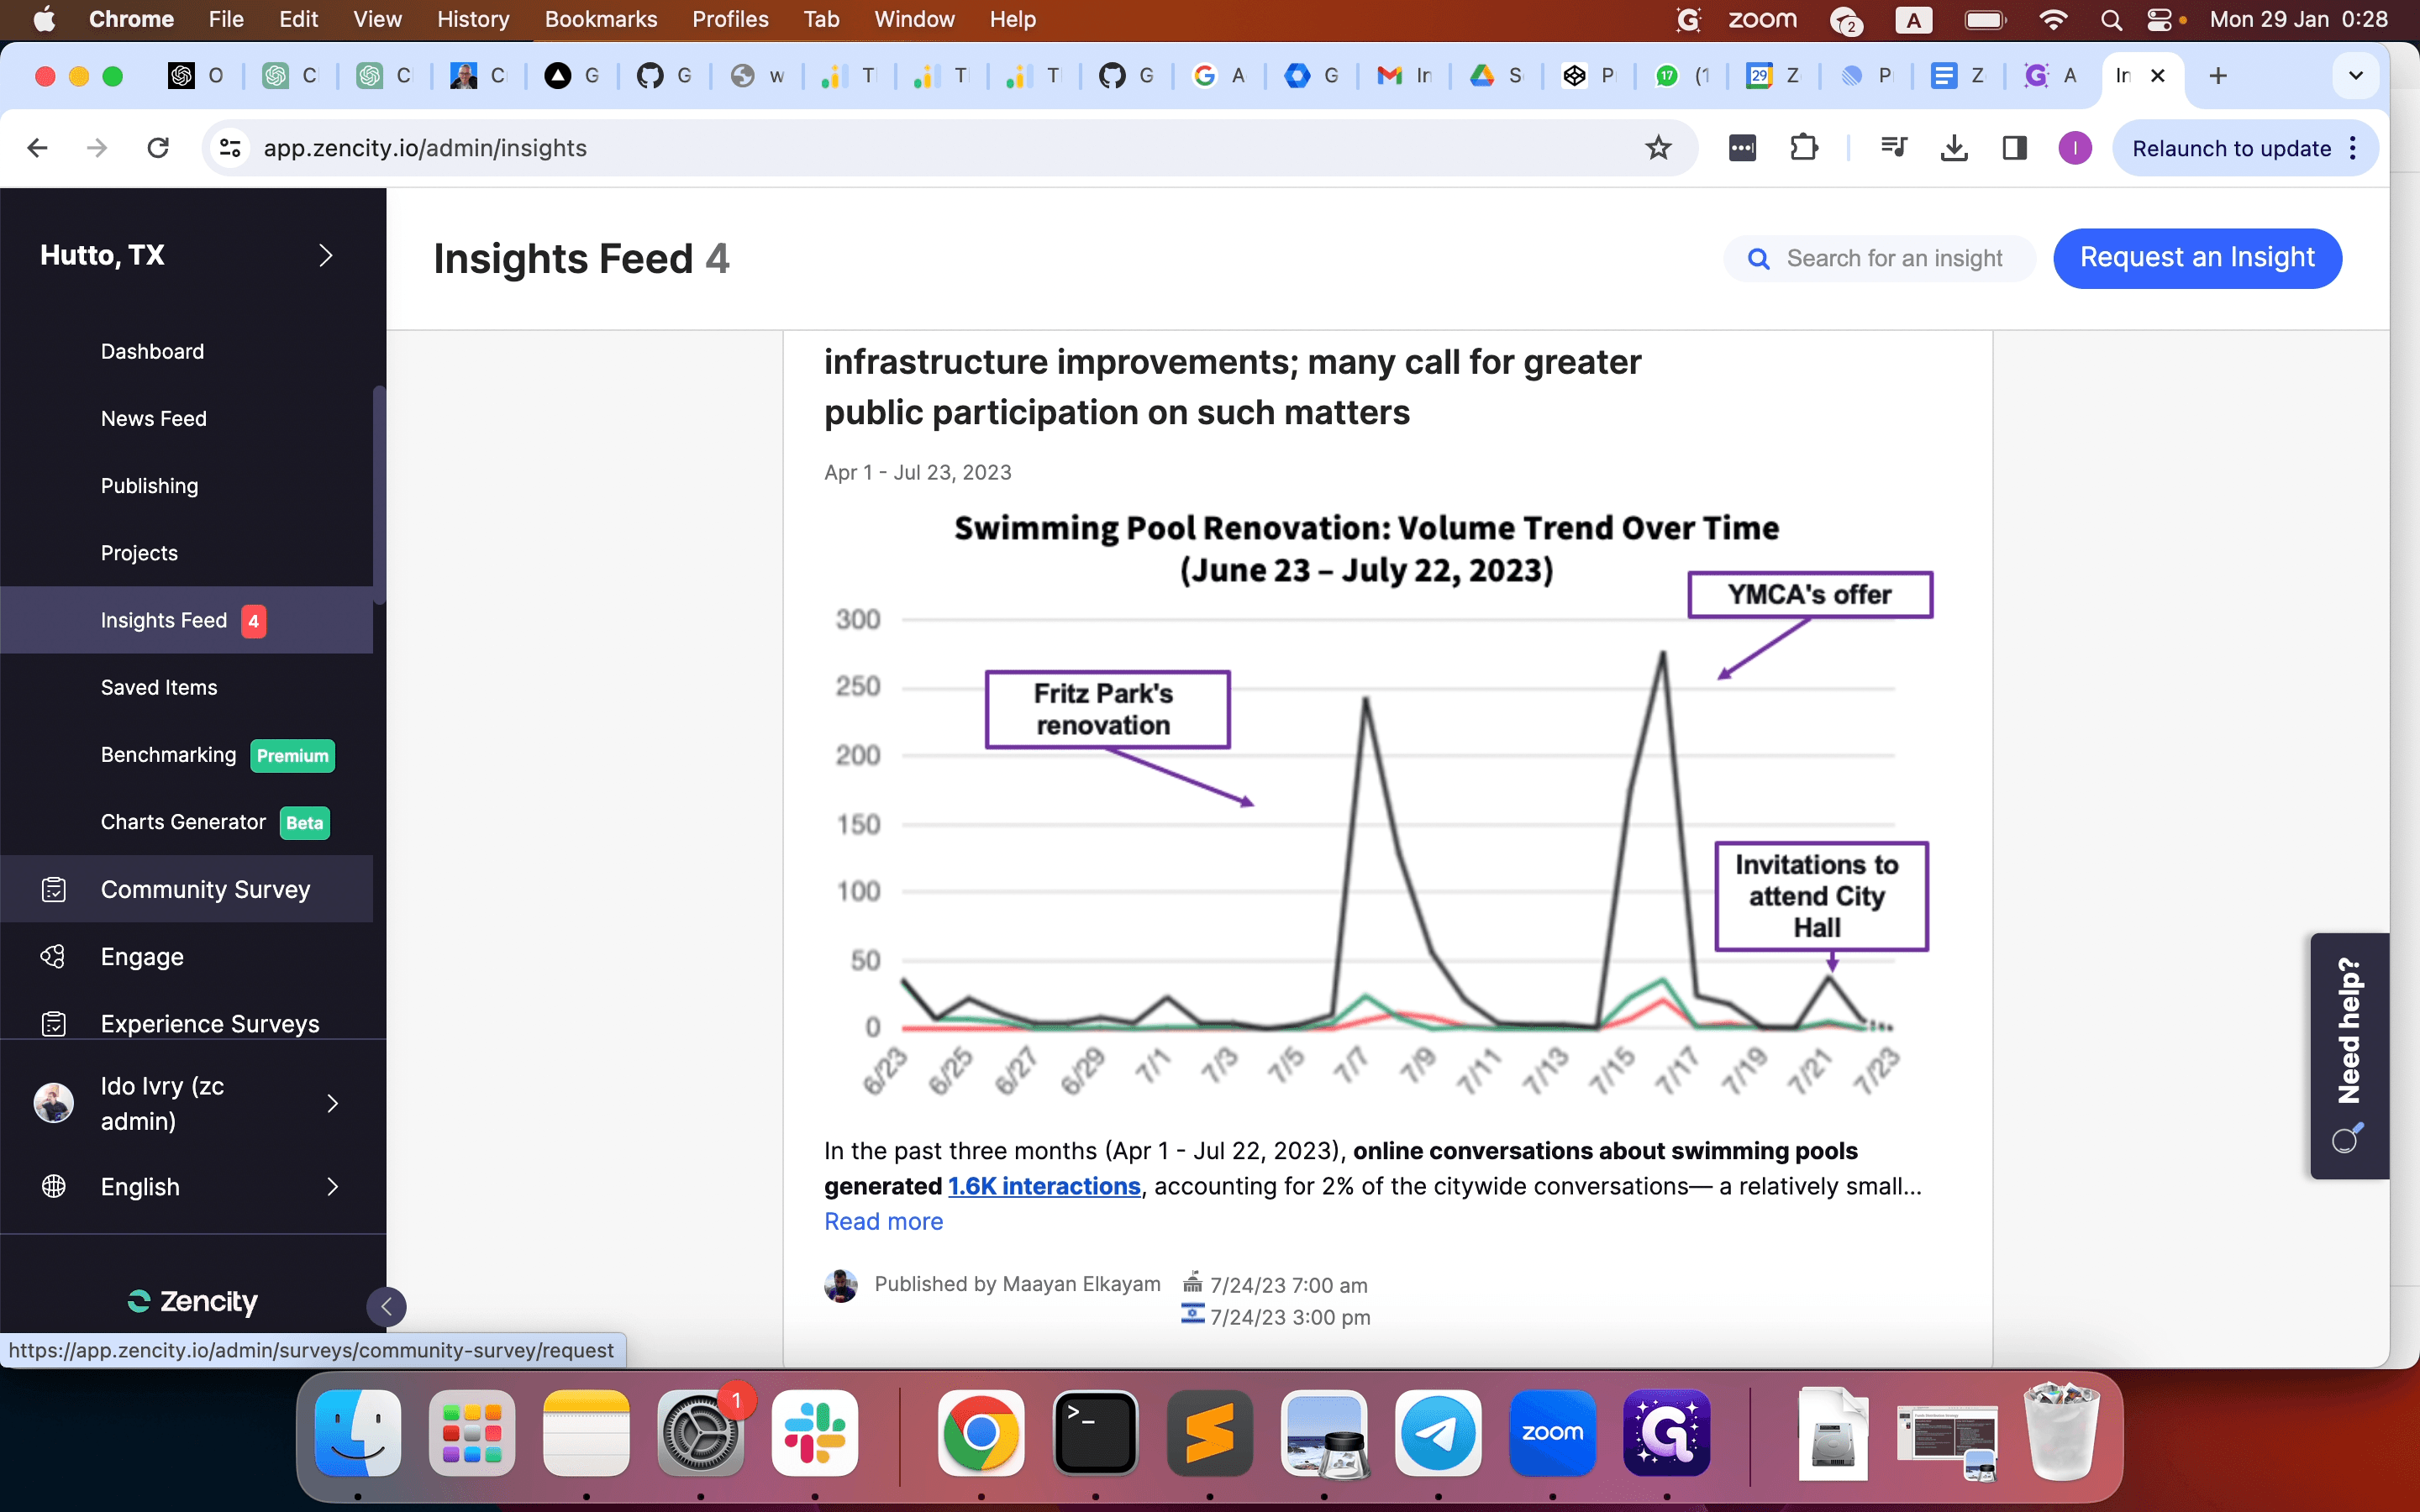Open Sublime Text from the dock

(1210, 1432)
